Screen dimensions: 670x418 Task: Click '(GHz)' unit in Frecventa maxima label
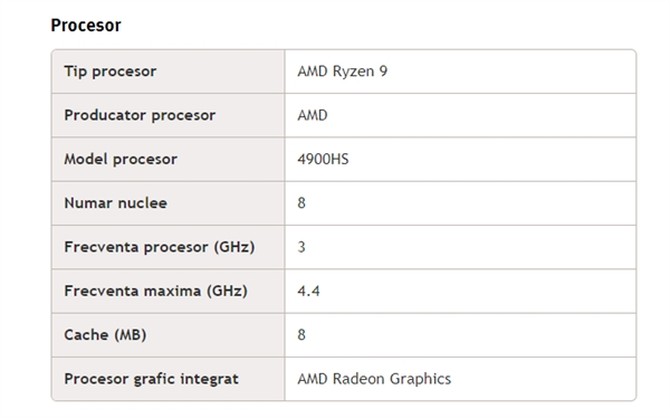point(226,291)
